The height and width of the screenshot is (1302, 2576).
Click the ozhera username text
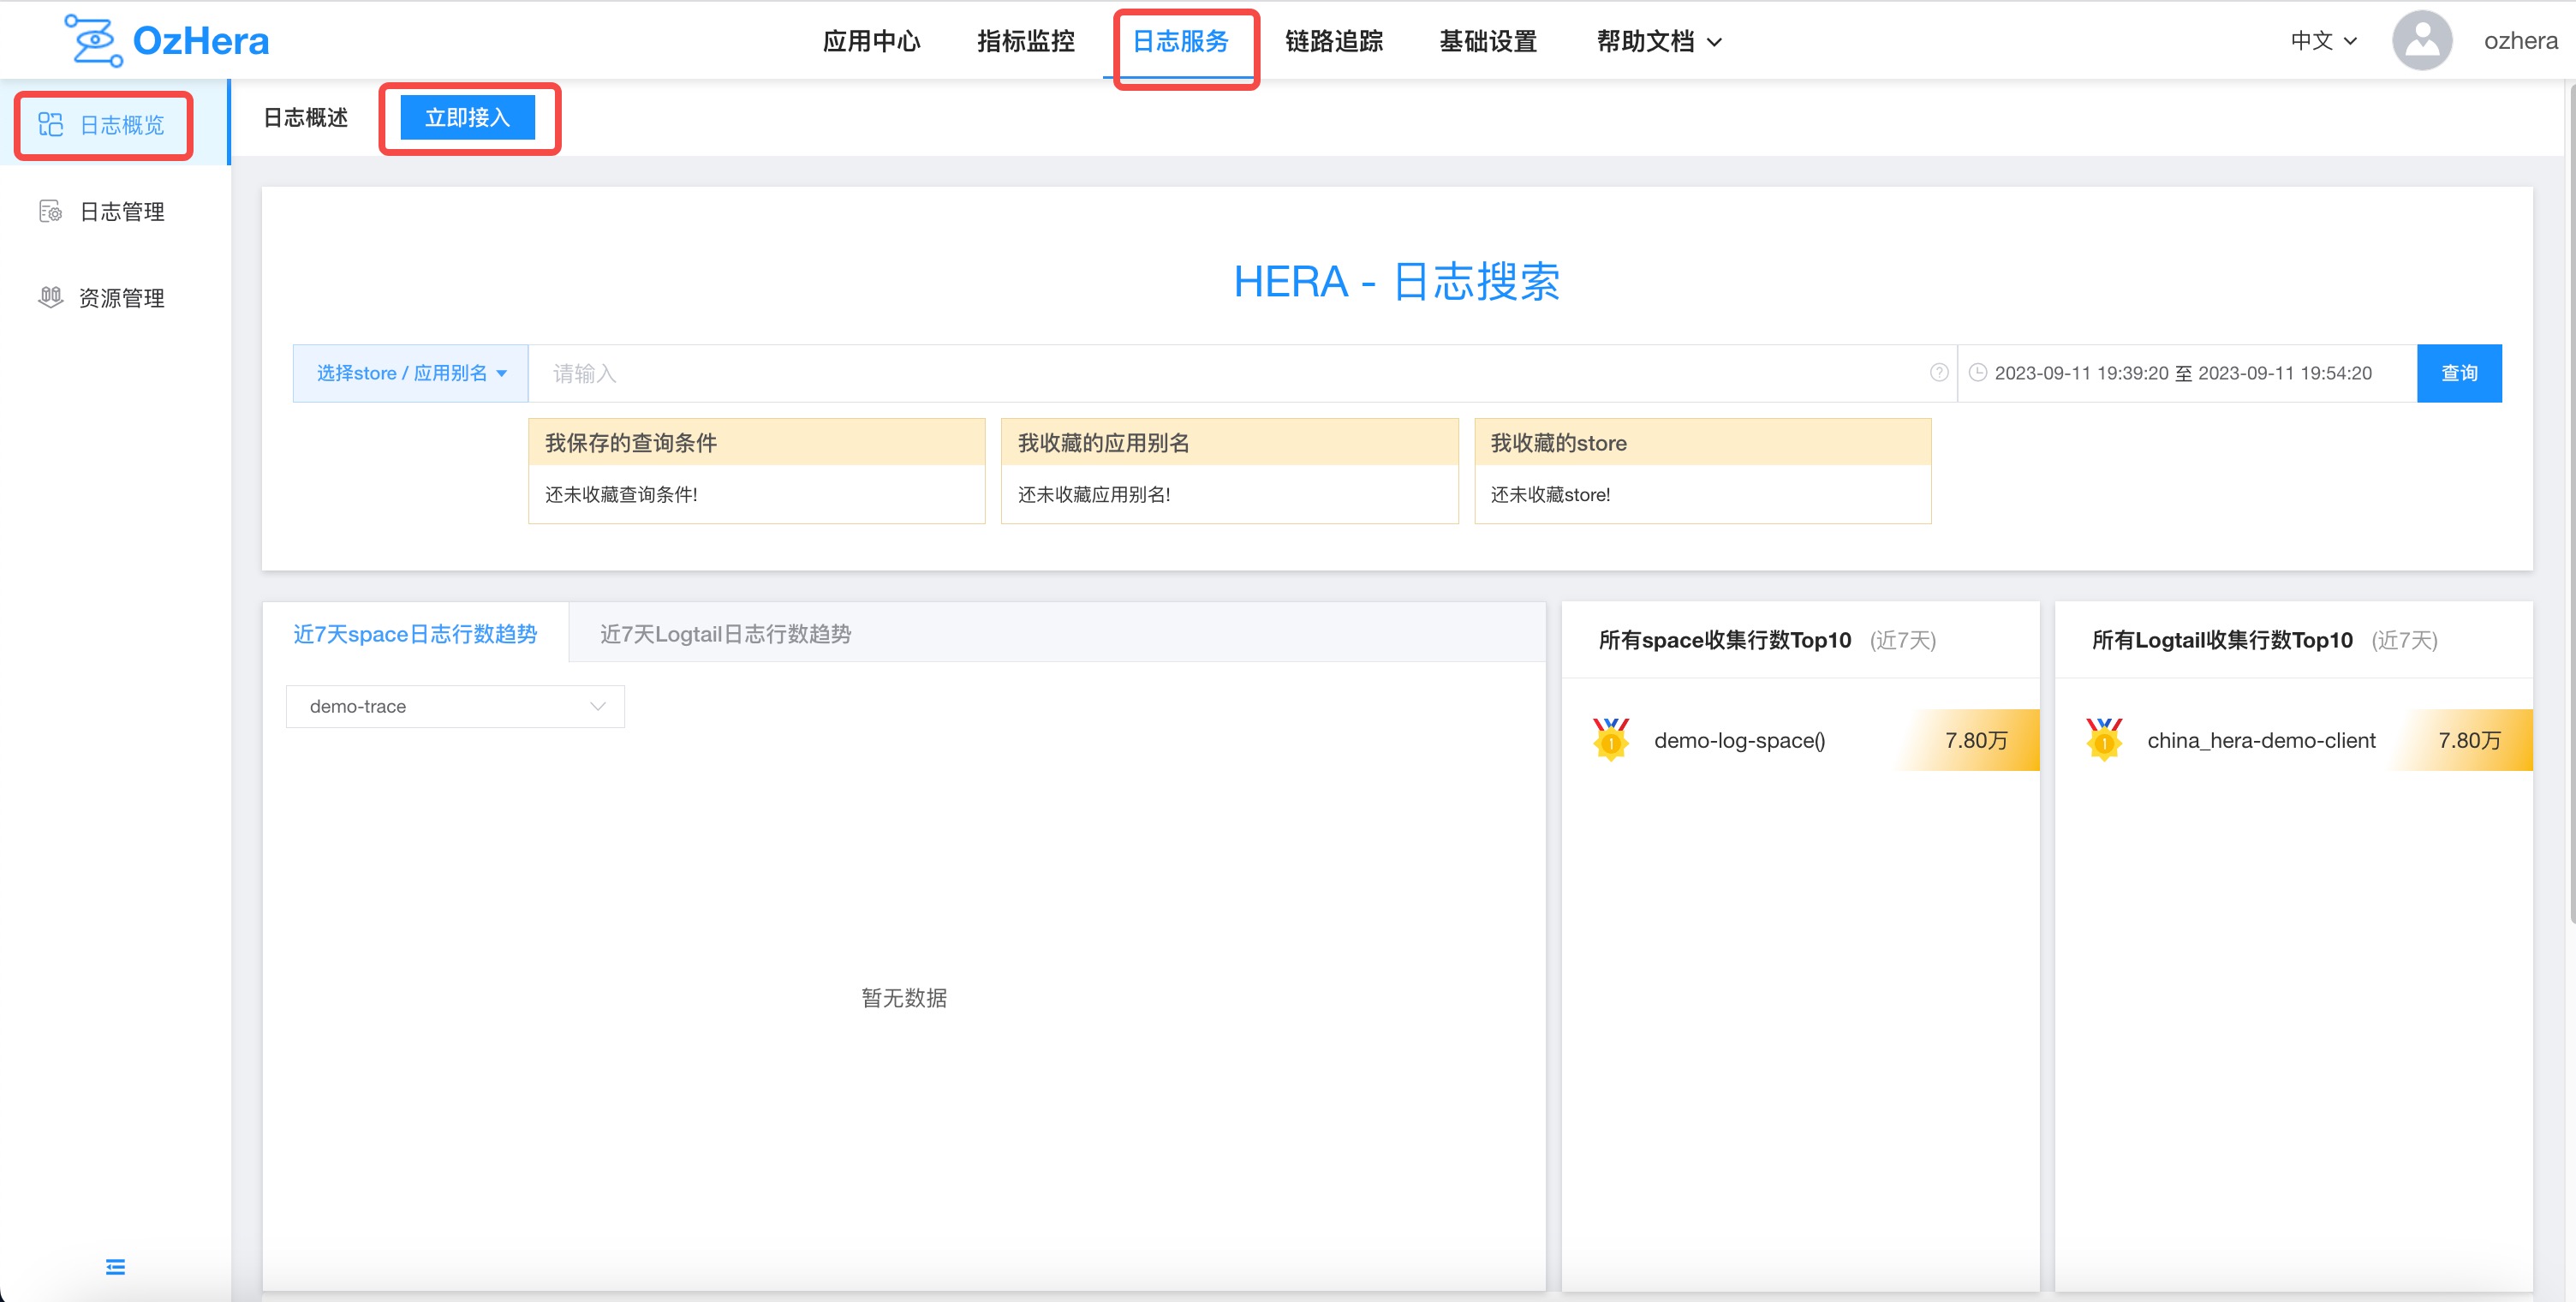click(x=2520, y=41)
